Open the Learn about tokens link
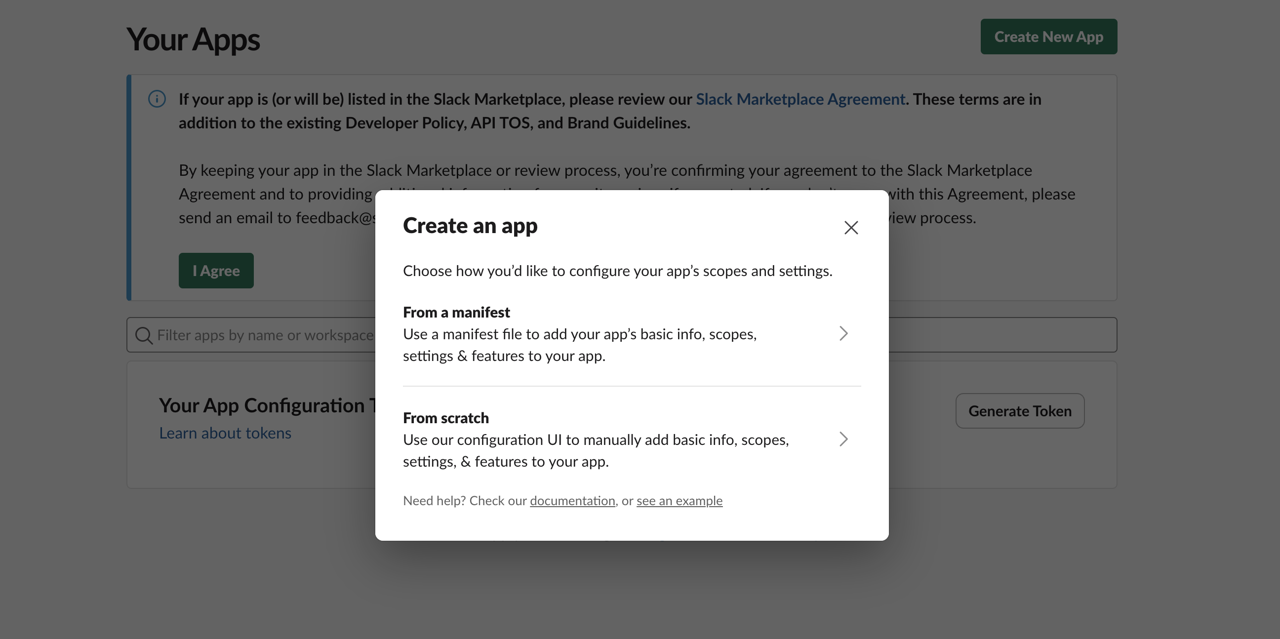Image resolution: width=1280 pixels, height=639 pixels. 225,433
